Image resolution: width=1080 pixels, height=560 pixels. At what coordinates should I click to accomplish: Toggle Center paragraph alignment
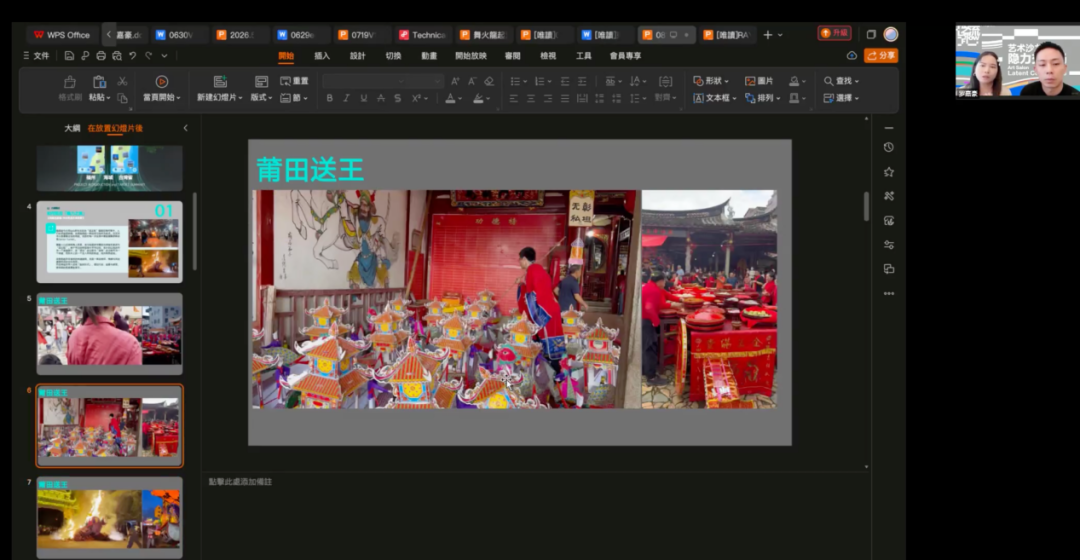point(530,98)
